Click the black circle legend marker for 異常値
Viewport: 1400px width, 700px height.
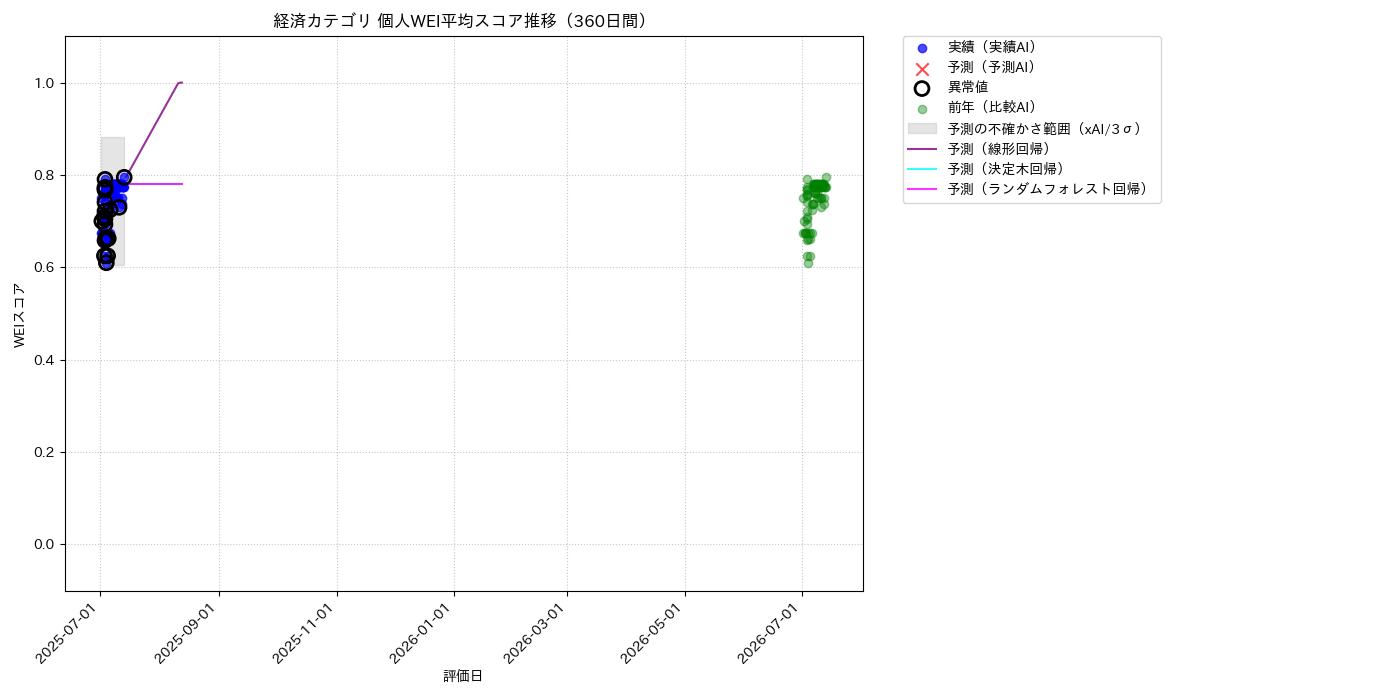coord(922,88)
